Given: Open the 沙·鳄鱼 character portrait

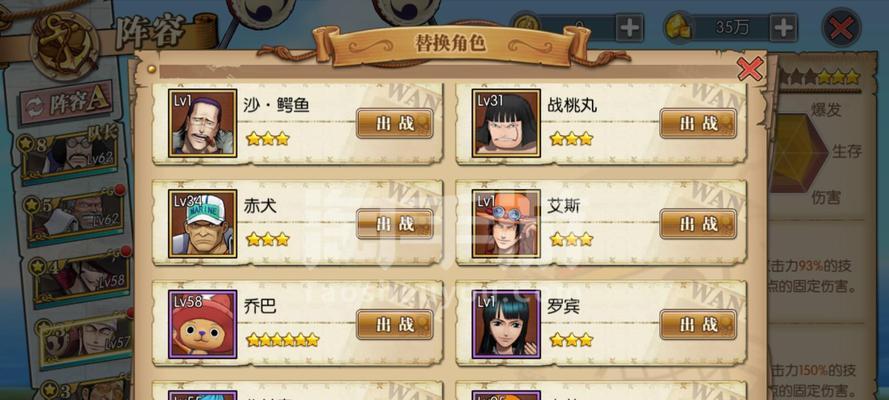Looking at the screenshot, I should pyautogui.click(x=202, y=123).
